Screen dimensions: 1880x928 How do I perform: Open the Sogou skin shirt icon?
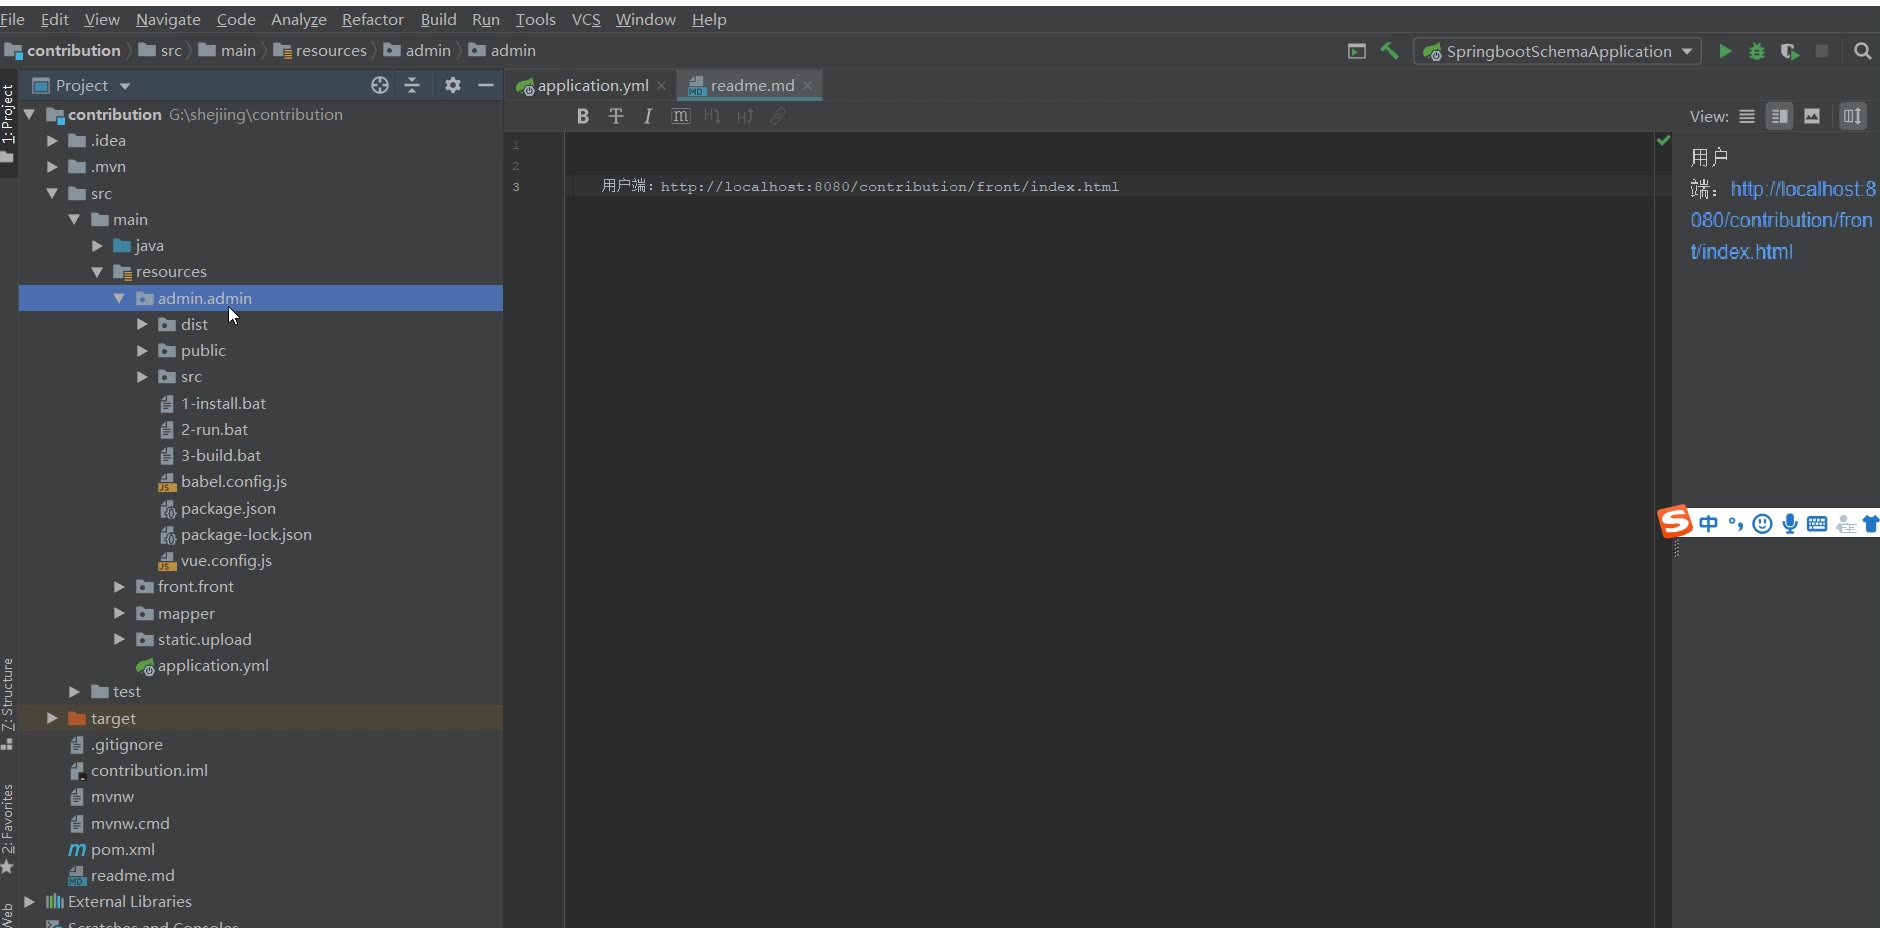point(1871,523)
